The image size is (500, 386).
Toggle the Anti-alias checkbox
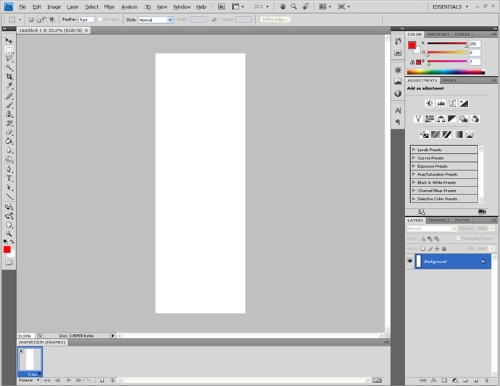coord(100,20)
